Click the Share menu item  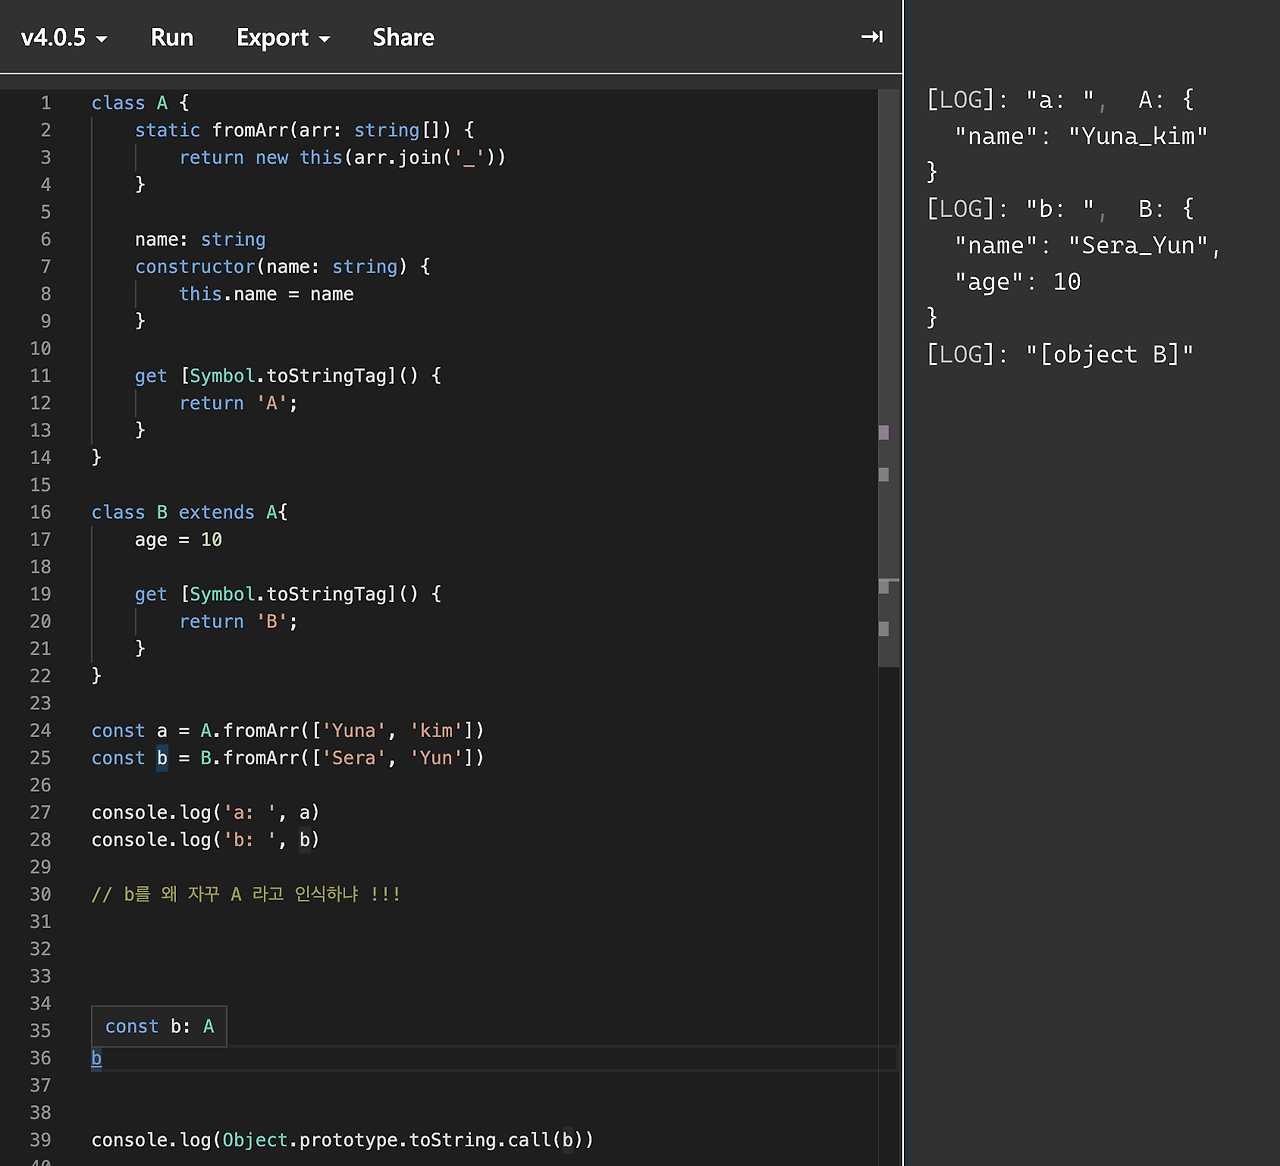point(403,38)
